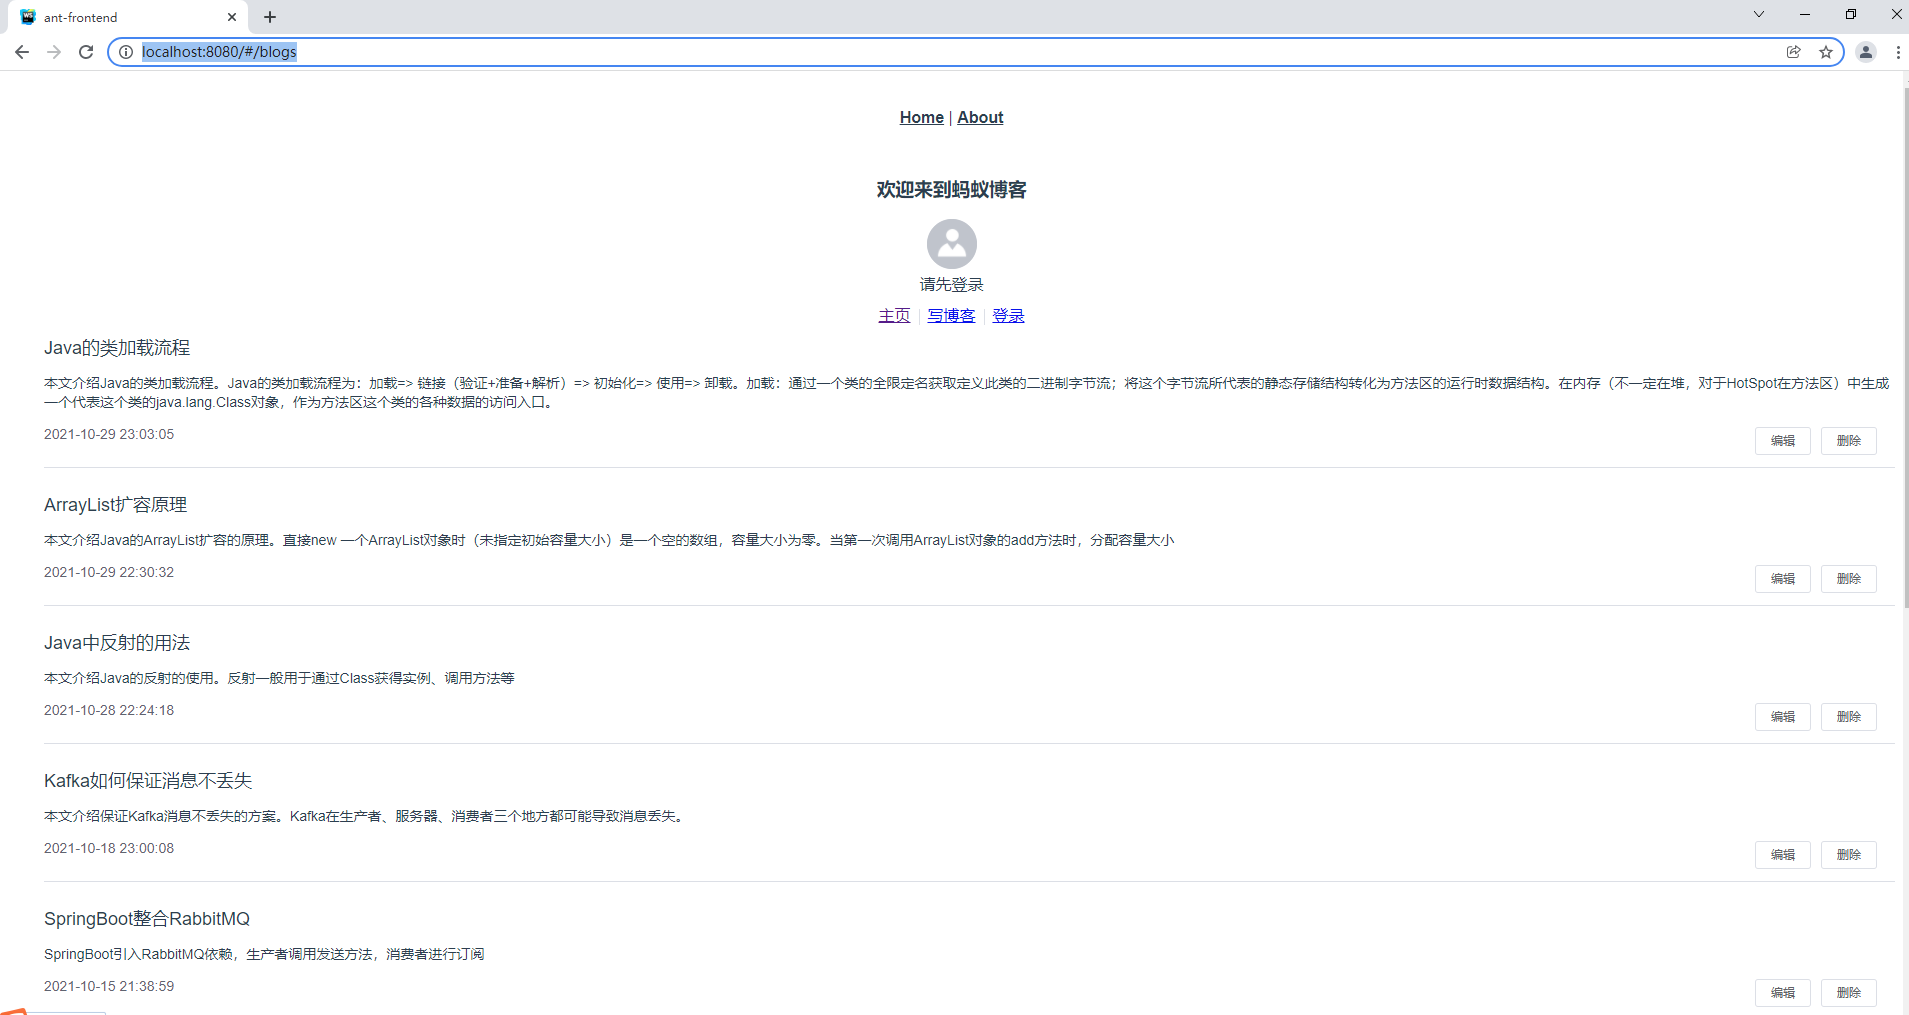Edit the SpringBoot整合RabbitMQ blog post
The width and height of the screenshot is (1909, 1015).
[x=1782, y=992]
